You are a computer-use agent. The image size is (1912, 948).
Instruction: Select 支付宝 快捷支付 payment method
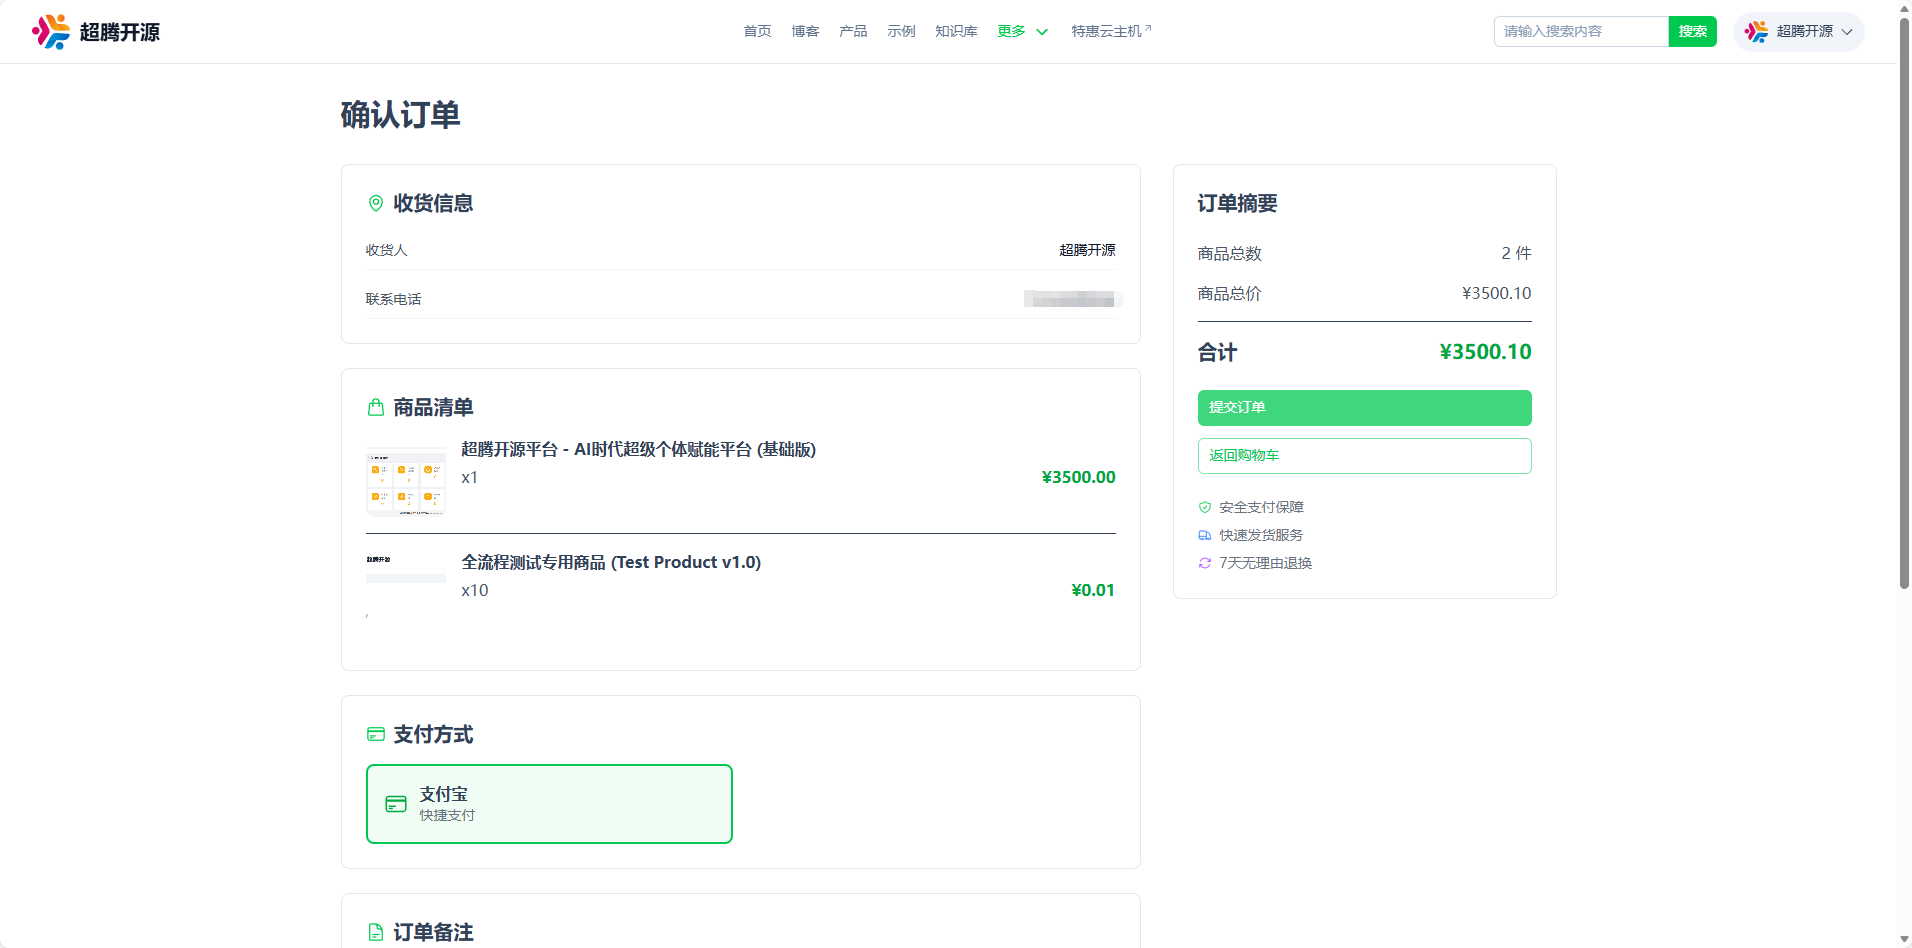coord(549,804)
